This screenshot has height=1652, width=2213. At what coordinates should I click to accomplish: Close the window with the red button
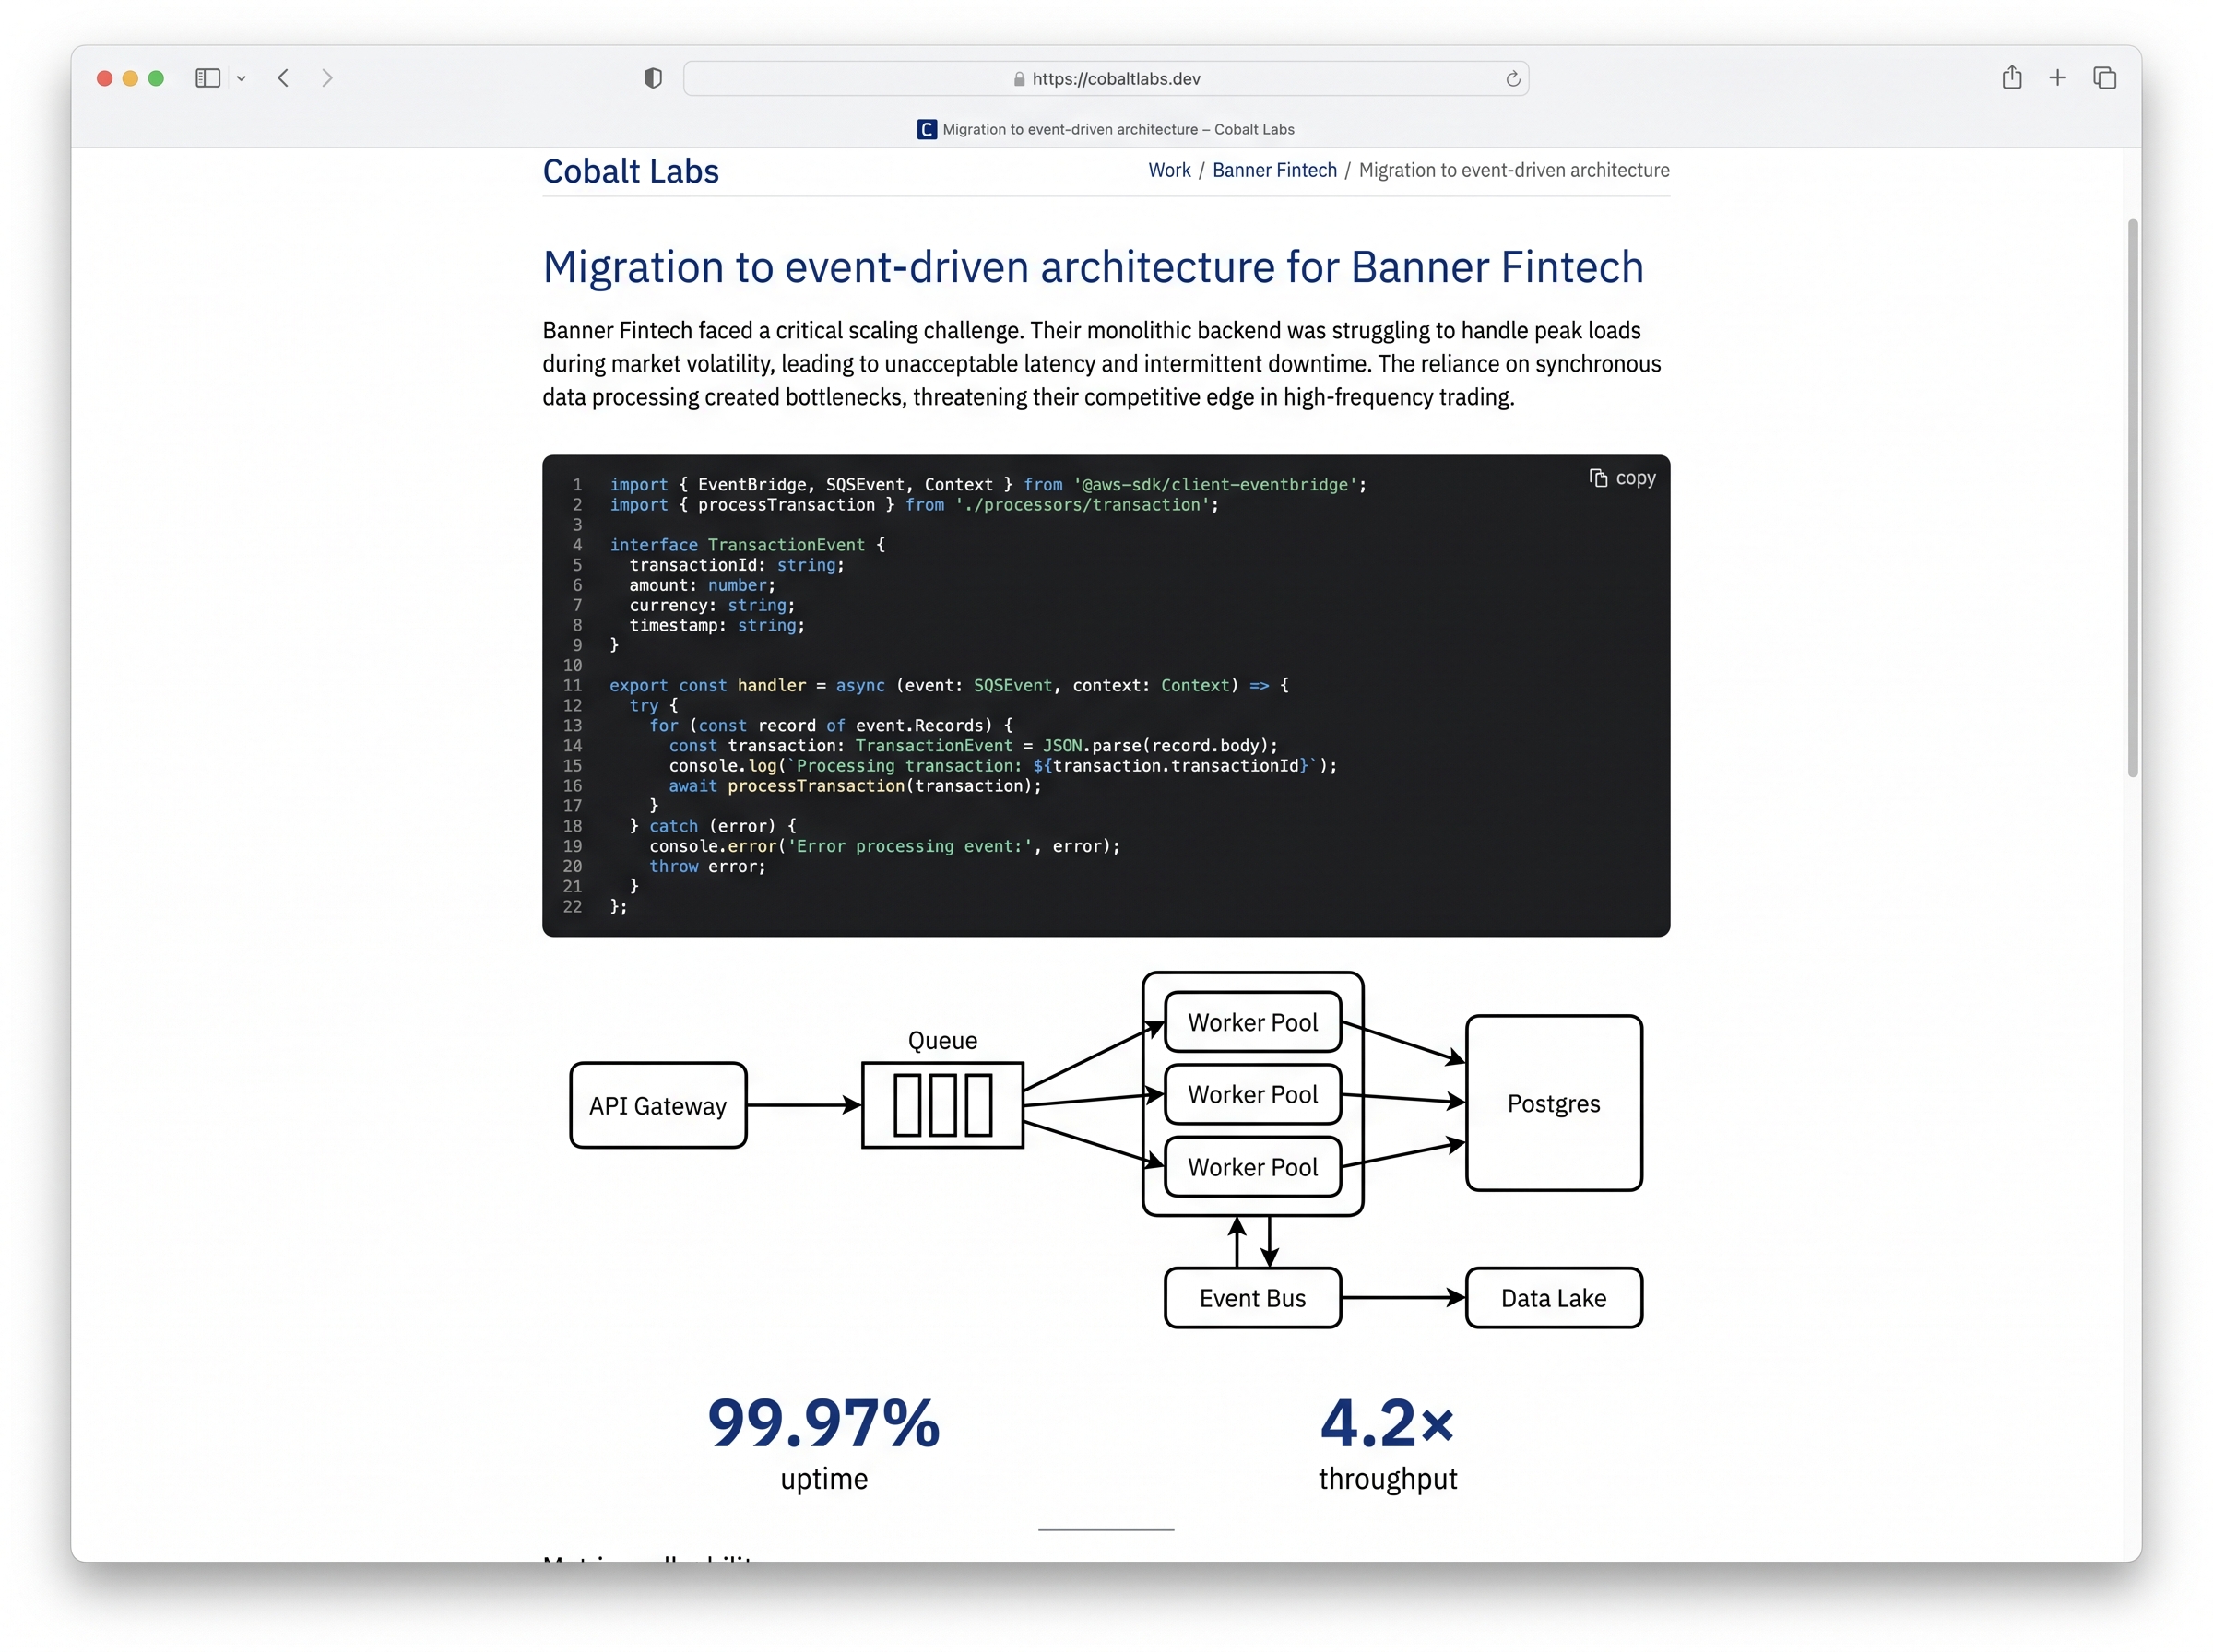pos(104,78)
